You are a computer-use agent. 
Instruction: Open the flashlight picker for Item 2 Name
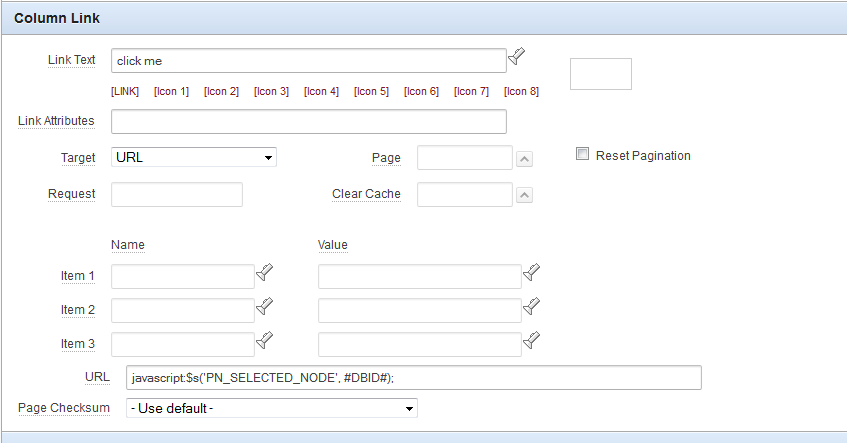pyautogui.click(x=264, y=306)
